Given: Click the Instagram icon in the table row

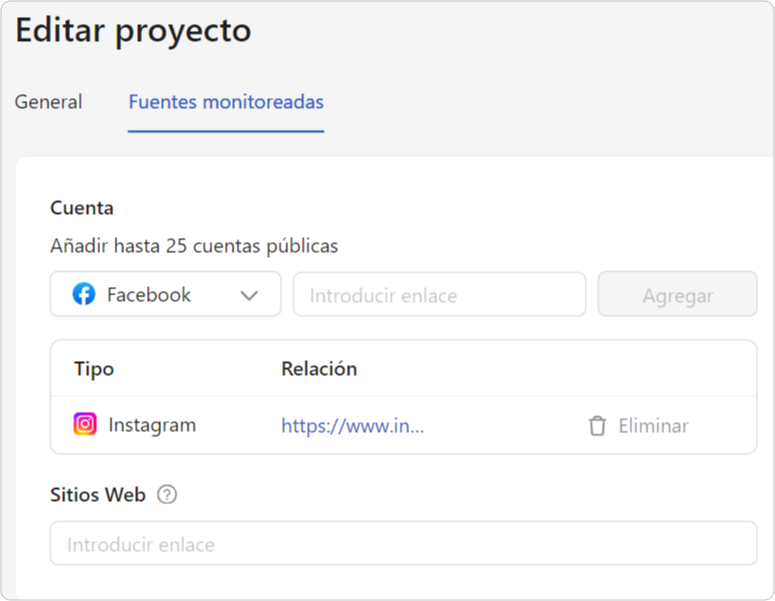Looking at the screenshot, I should pos(85,425).
